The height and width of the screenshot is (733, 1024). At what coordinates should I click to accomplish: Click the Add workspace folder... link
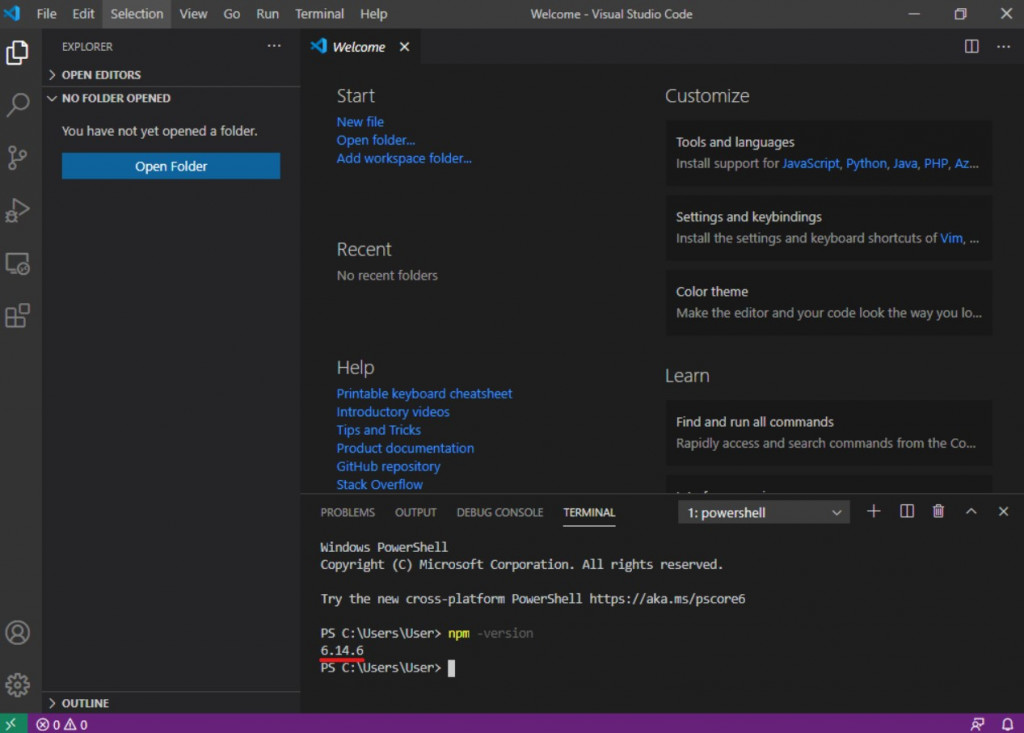point(404,158)
